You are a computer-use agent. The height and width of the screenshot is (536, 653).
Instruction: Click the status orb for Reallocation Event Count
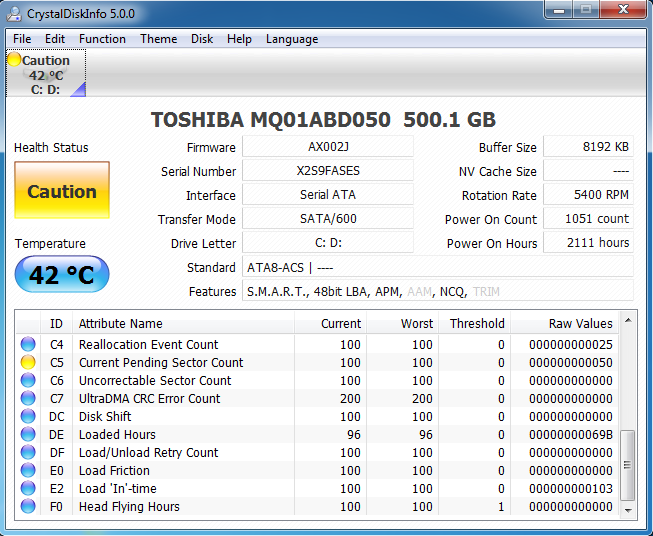click(x=28, y=344)
